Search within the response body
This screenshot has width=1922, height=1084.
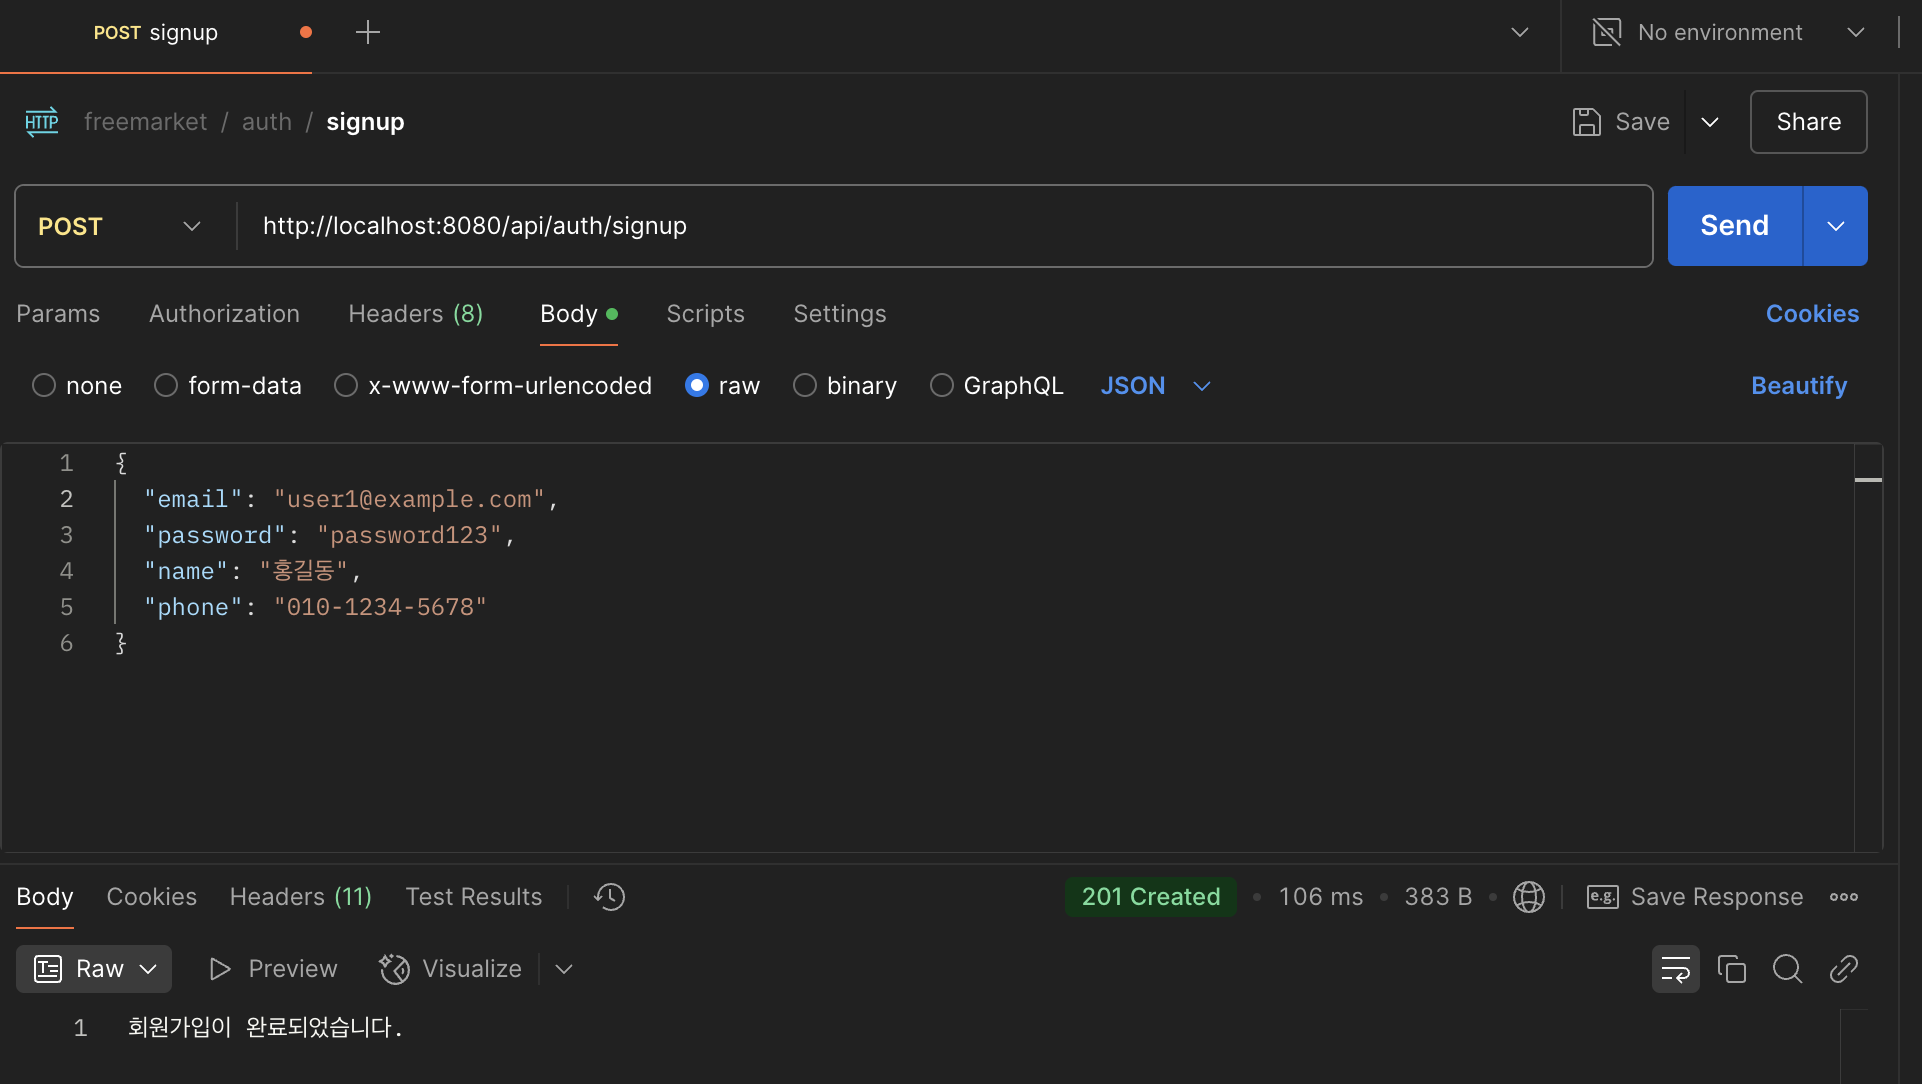click(x=1787, y=969)
